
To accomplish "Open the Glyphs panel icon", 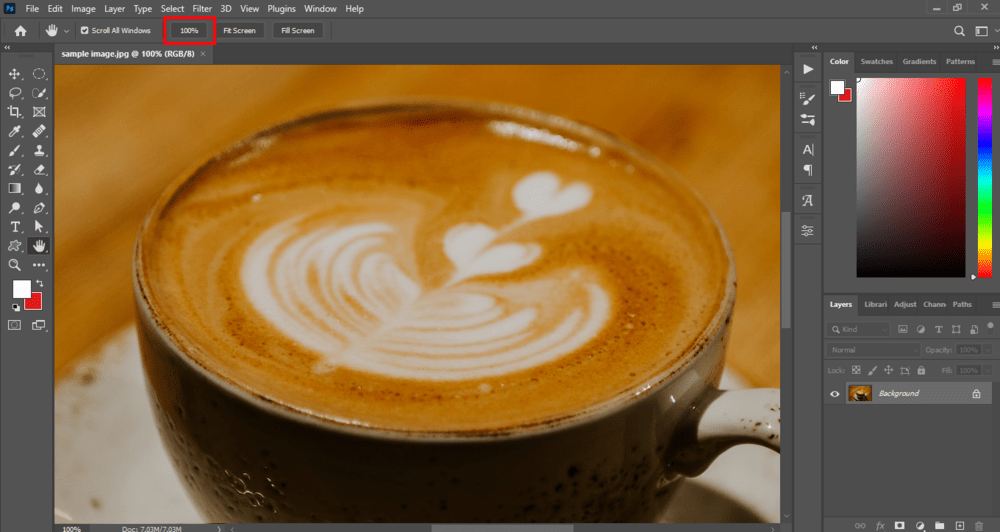I will [807, 201].
